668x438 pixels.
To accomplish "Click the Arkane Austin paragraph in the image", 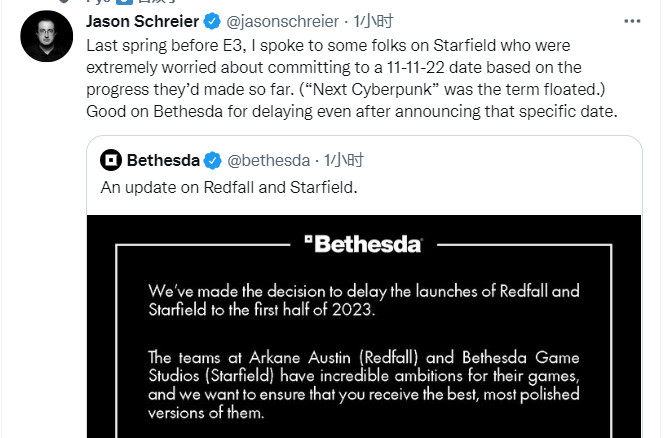I will (x=363, y=384).
